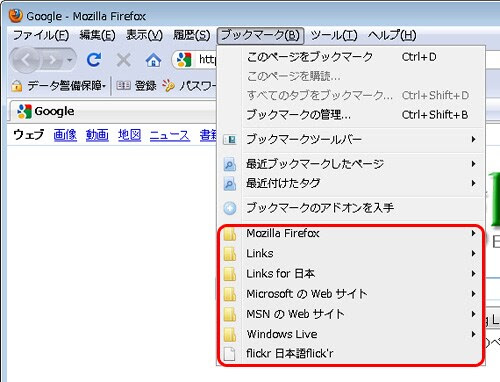This screenshot has height=382, width=500.
Task: Go to the Home page icon
Action: coord(153,60)
